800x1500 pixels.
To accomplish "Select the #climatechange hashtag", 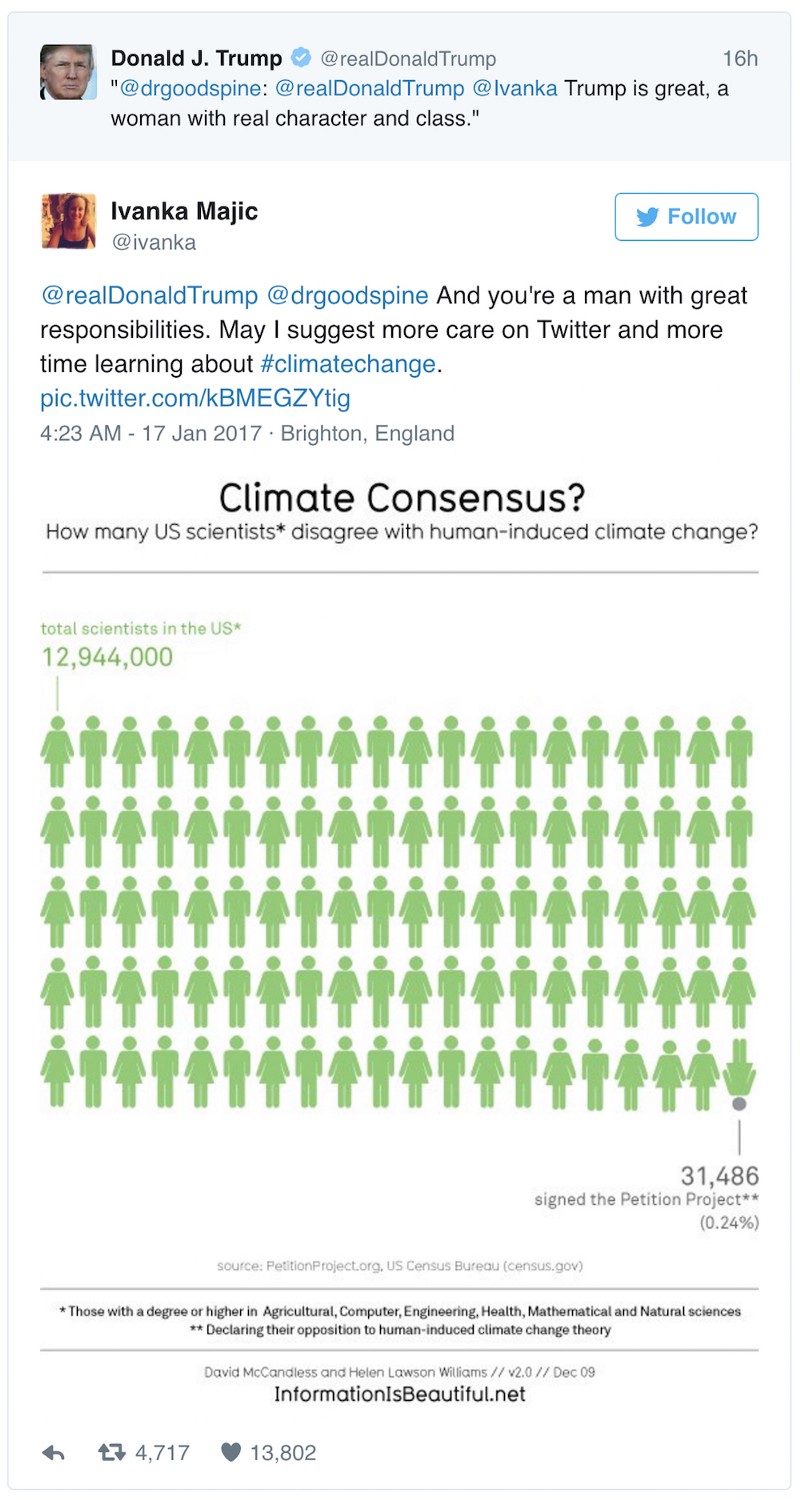I will 355,364.
